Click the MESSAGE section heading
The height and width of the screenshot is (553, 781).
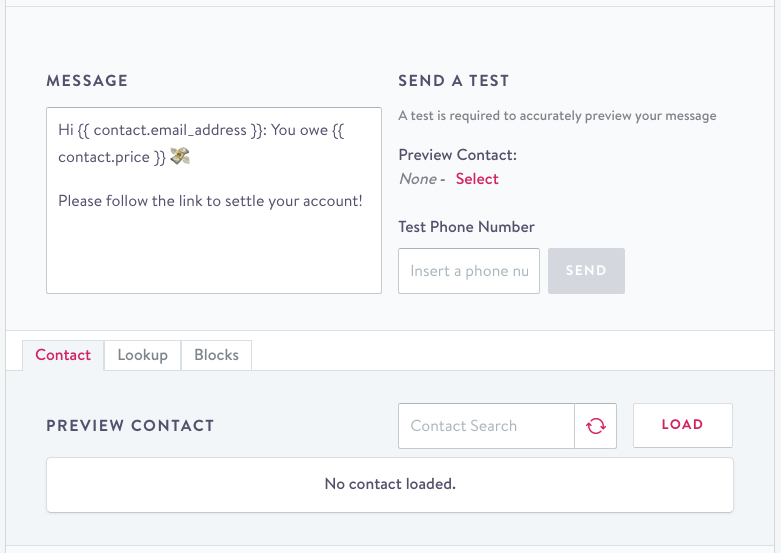tap(87, 81)
